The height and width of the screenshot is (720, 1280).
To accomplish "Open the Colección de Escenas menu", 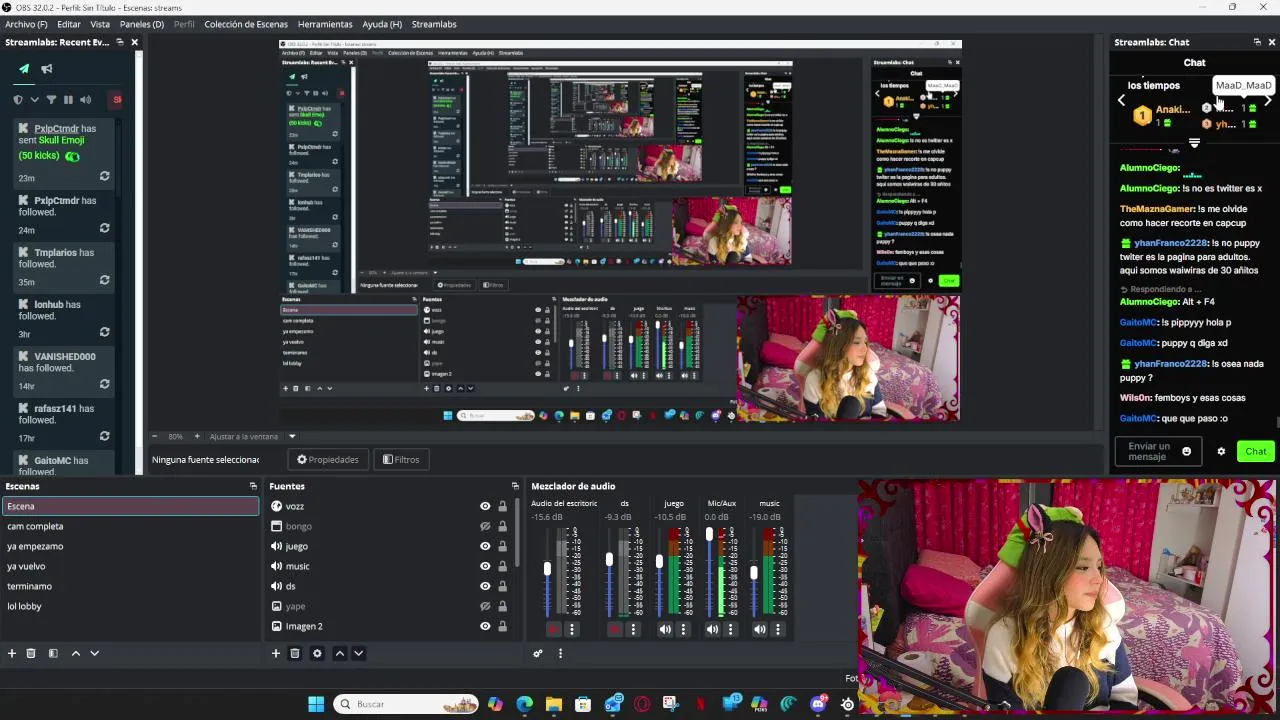I will click(246, 24).
